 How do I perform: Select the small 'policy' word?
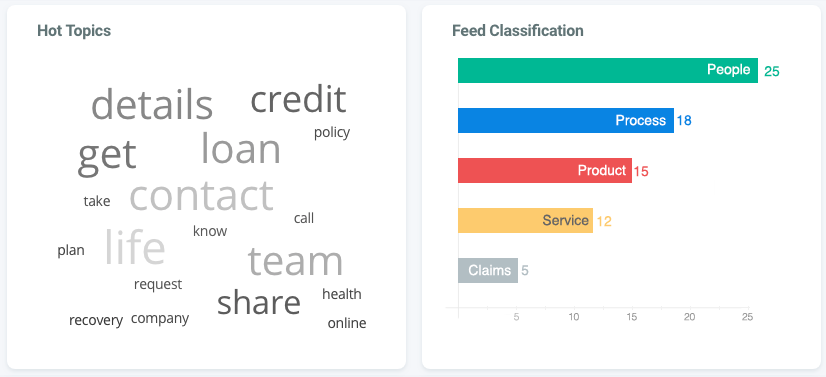(x=332, y=133)
